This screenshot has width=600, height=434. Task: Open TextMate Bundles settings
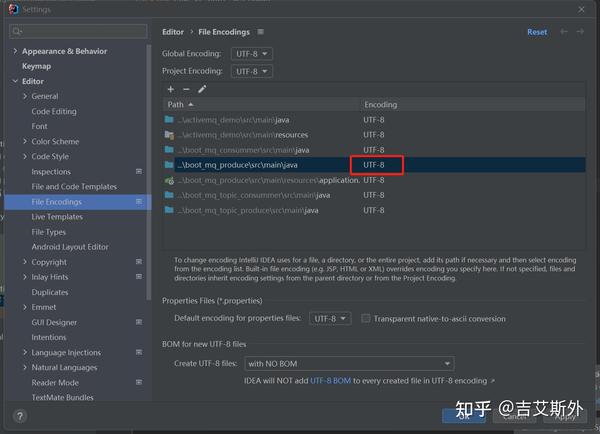[62, 397]
